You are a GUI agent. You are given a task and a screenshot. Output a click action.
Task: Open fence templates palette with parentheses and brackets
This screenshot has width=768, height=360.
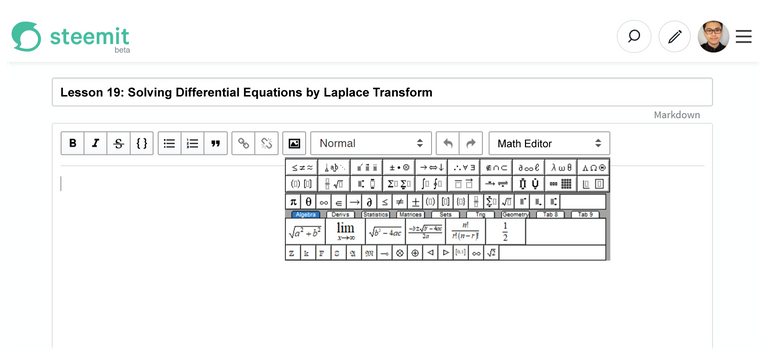[301, 184]
